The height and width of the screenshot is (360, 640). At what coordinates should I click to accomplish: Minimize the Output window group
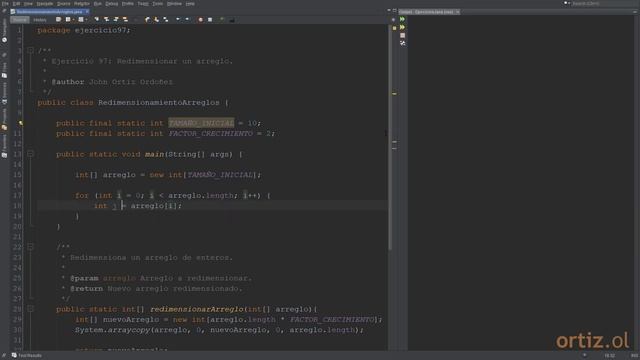[635, 12]
